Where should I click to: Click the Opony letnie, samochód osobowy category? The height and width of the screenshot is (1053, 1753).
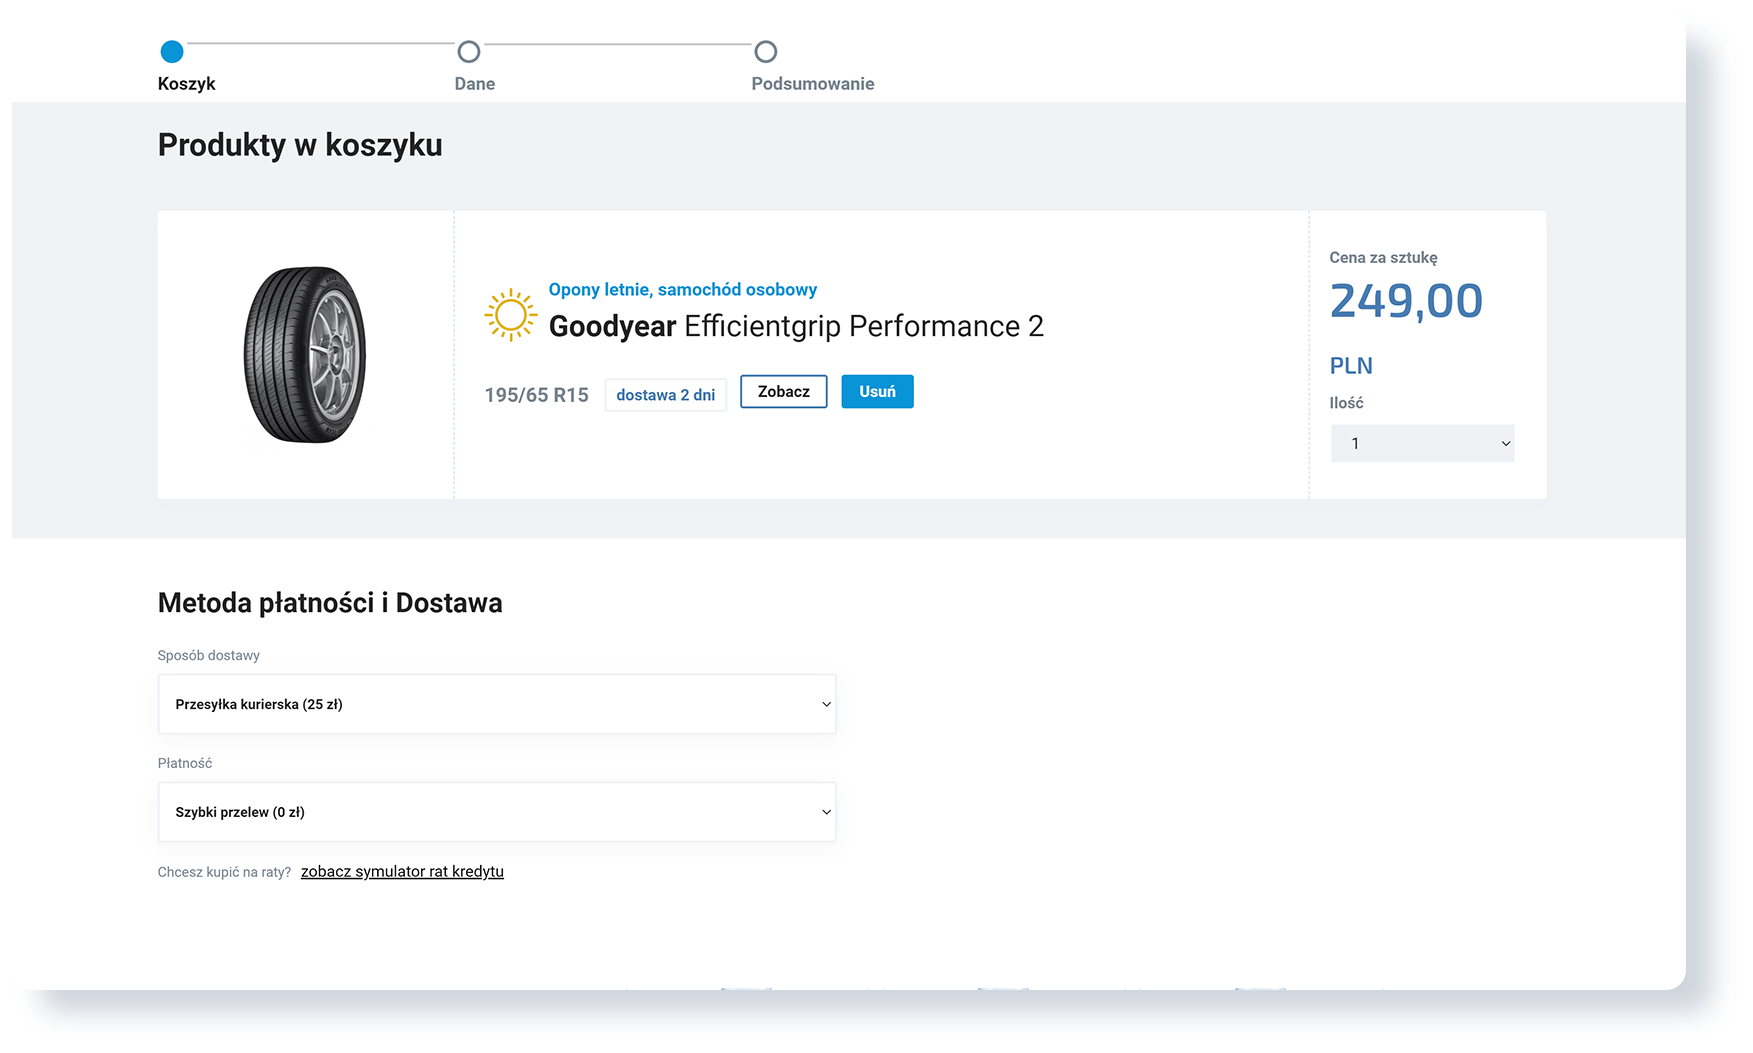pos(683,289)
